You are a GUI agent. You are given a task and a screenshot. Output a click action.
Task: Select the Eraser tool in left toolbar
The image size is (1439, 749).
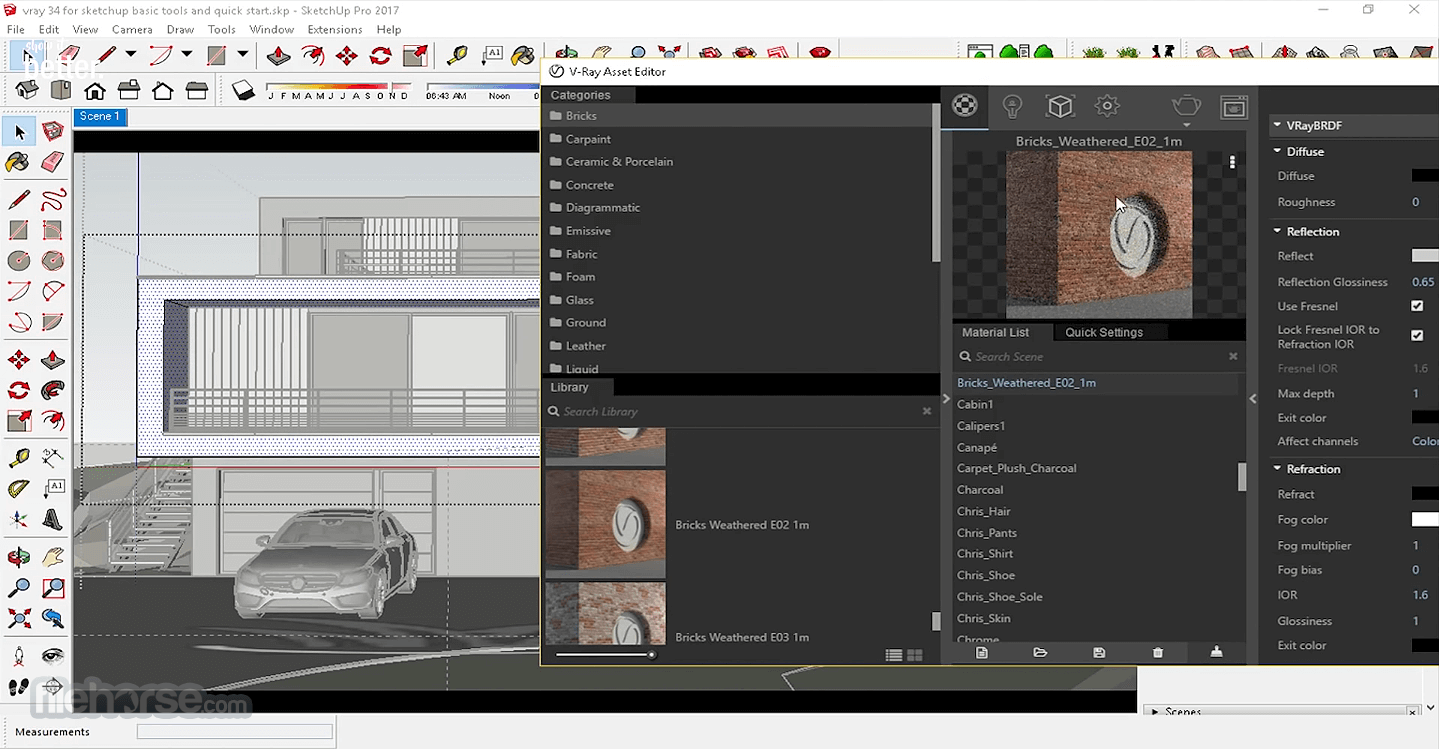tap(53, 162)
